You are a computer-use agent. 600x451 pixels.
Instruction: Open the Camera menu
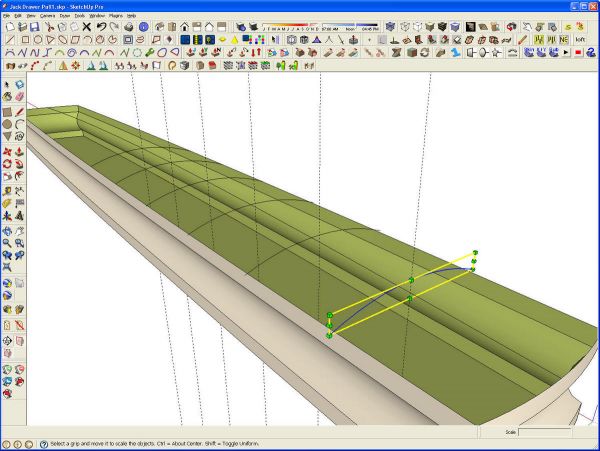coord(48,16)
